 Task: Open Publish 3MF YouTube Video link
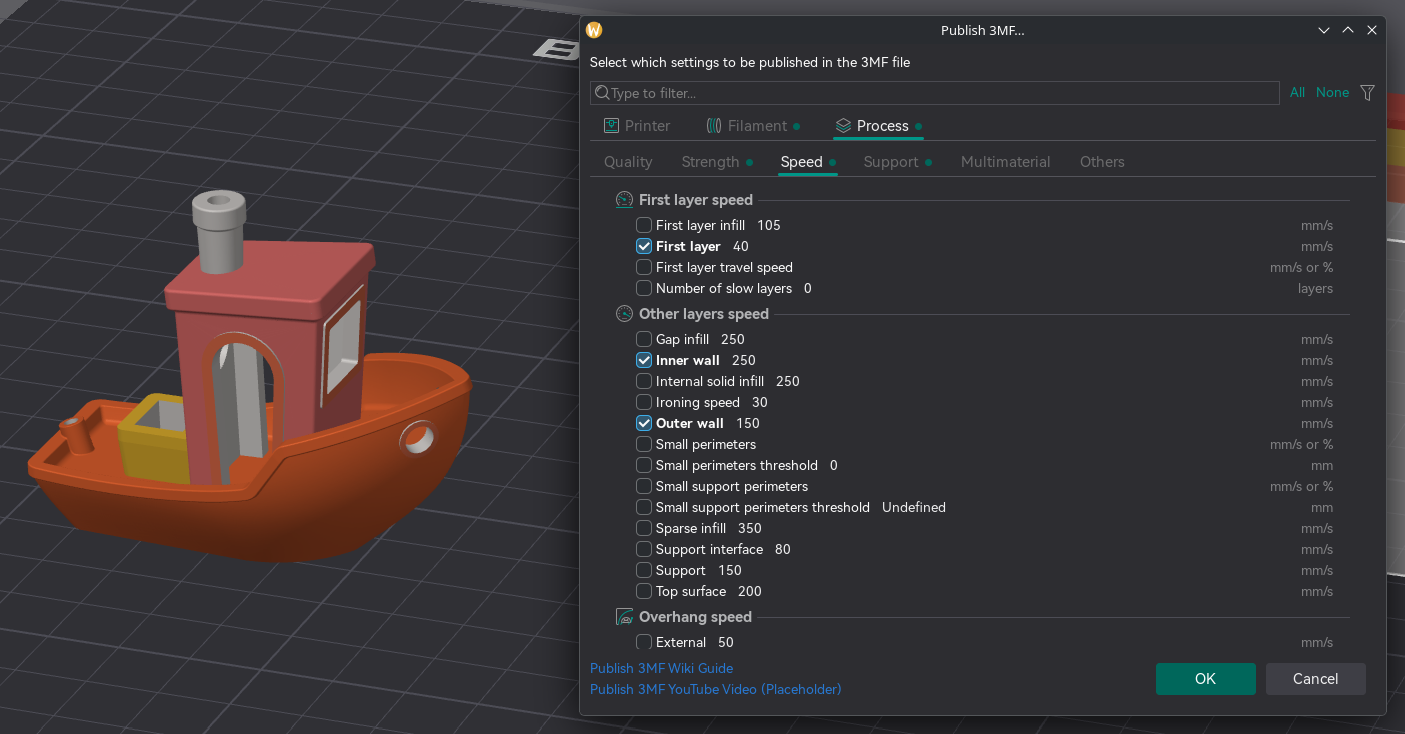716,689
